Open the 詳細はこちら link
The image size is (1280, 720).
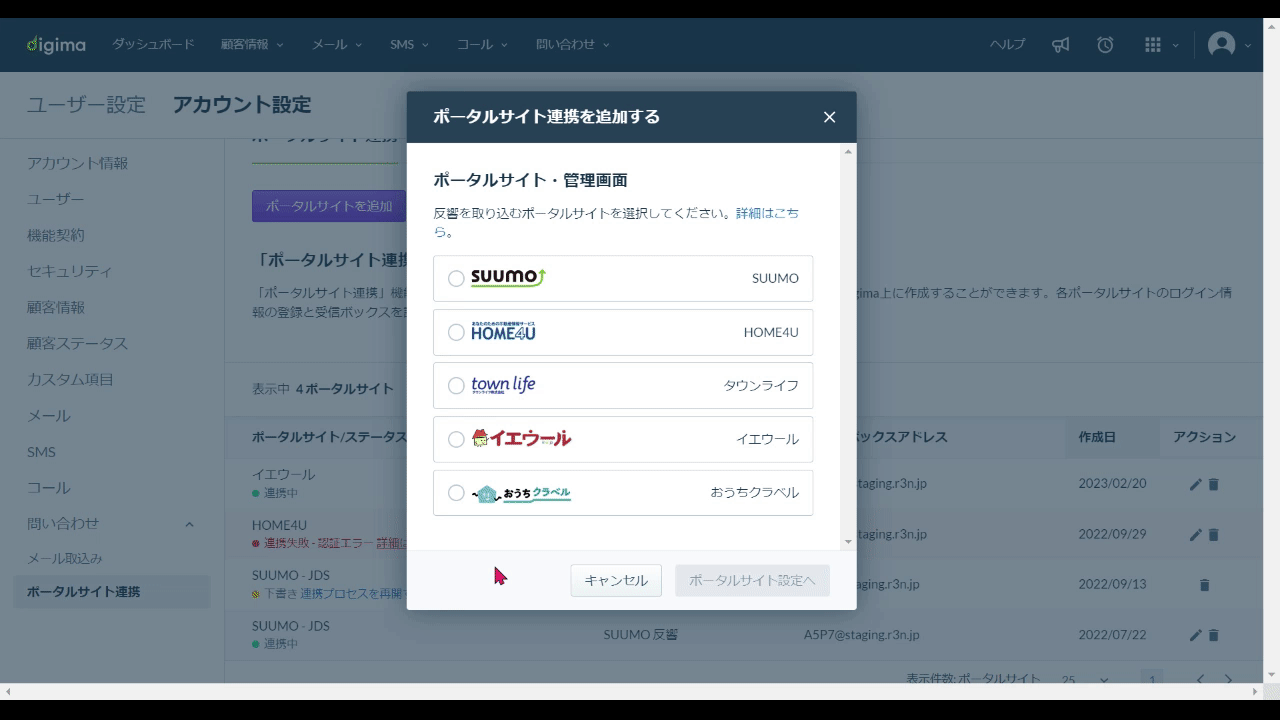(767, 213)
